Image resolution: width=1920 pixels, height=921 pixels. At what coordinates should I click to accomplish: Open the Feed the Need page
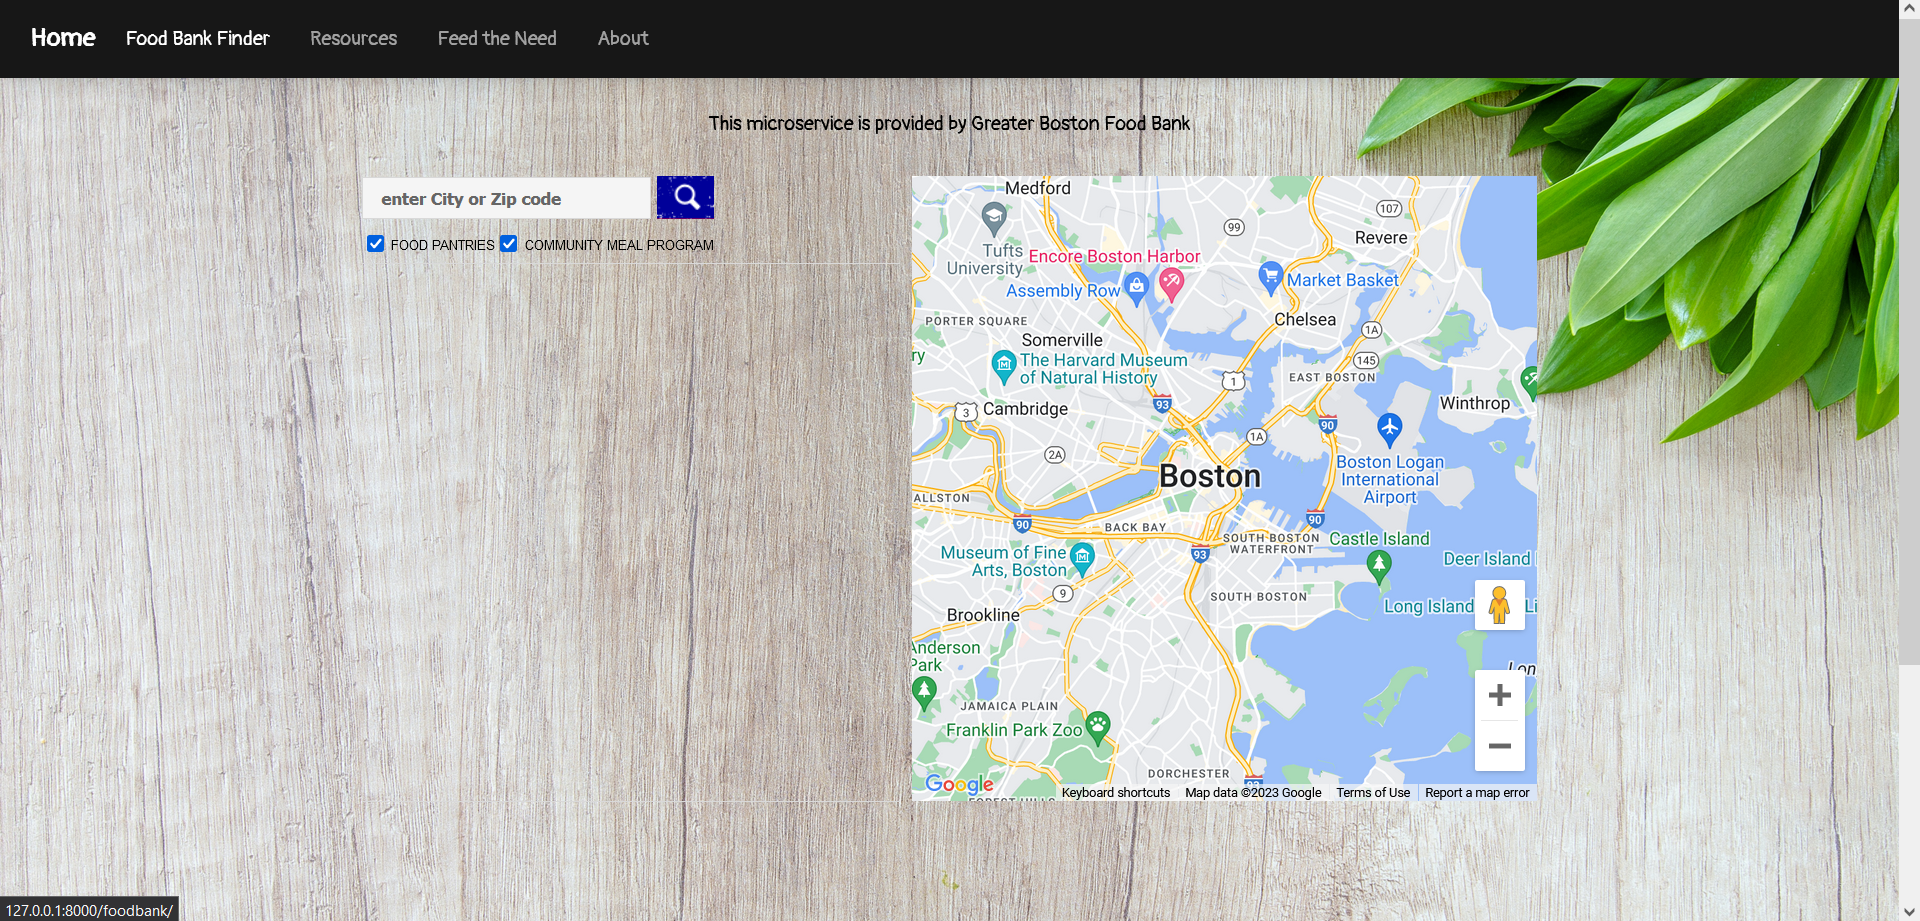click(x=497, y=38)
